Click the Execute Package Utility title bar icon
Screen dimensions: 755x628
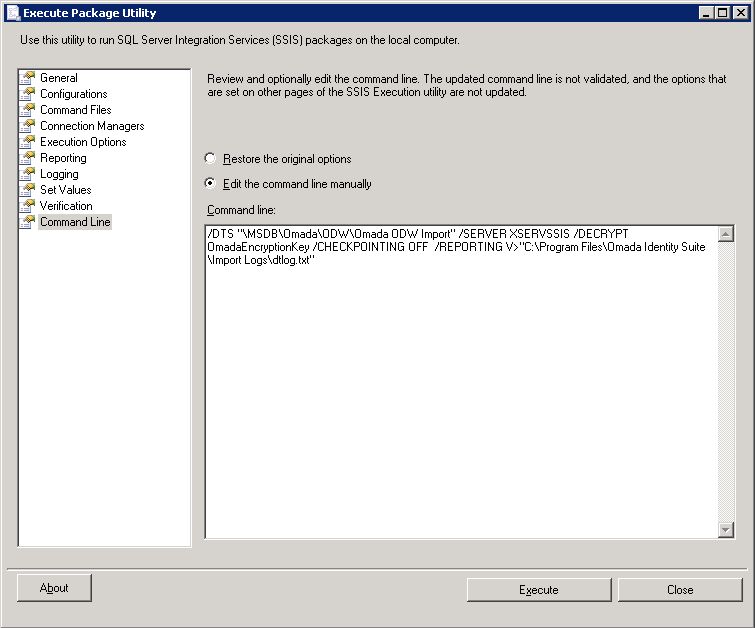13,13
